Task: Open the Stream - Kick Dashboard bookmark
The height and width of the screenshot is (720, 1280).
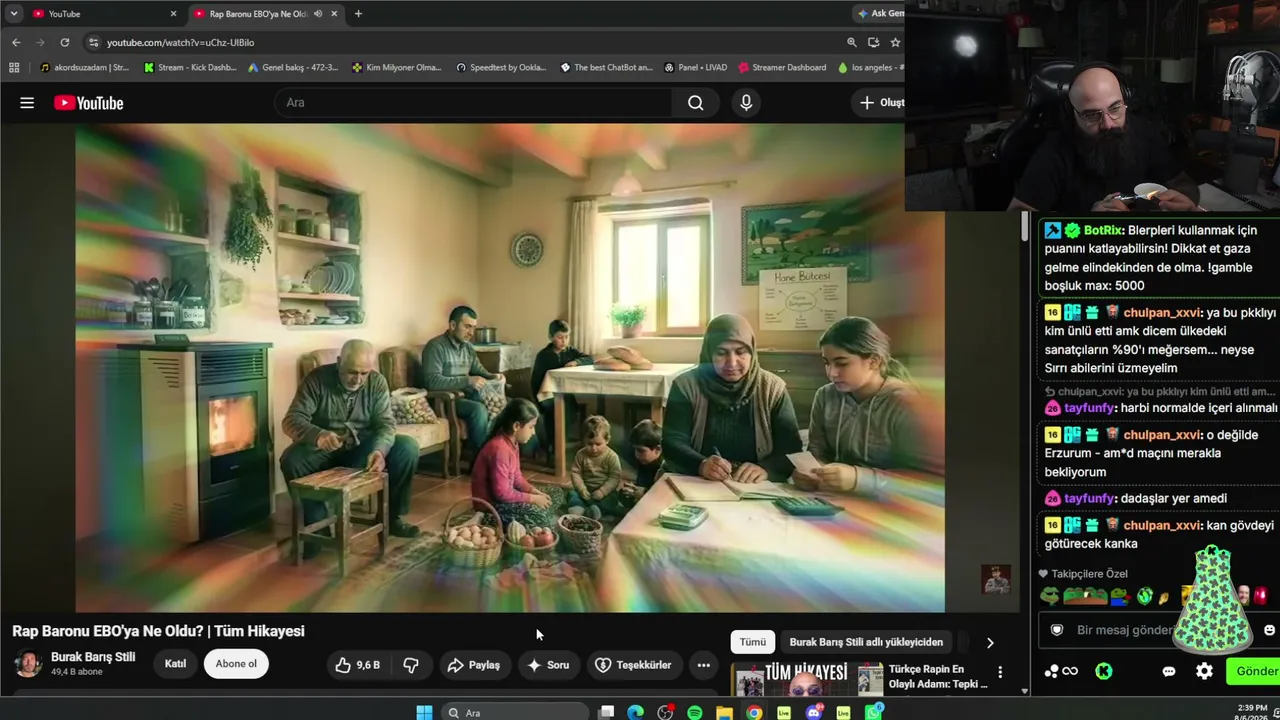Action: point(189,68)
